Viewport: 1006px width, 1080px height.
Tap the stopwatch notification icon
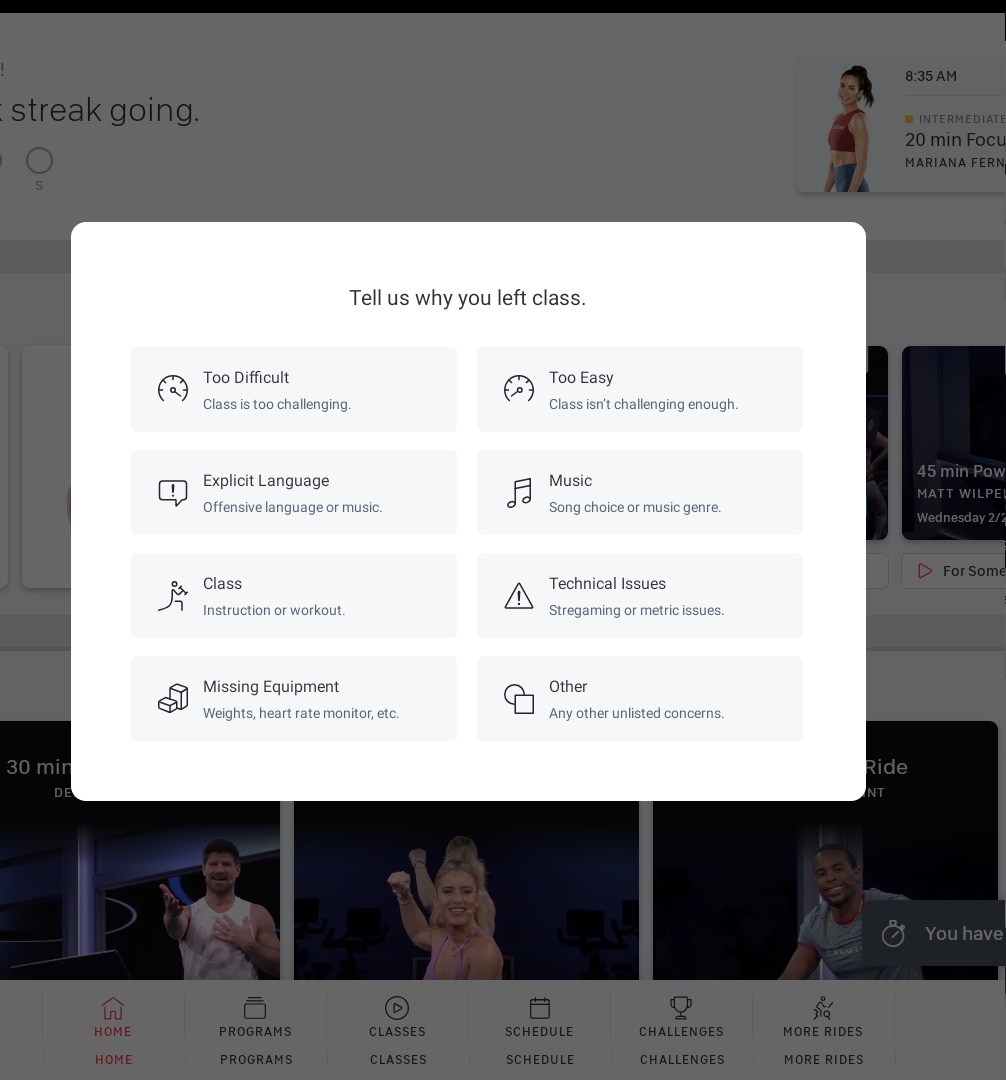coord(893,934)
